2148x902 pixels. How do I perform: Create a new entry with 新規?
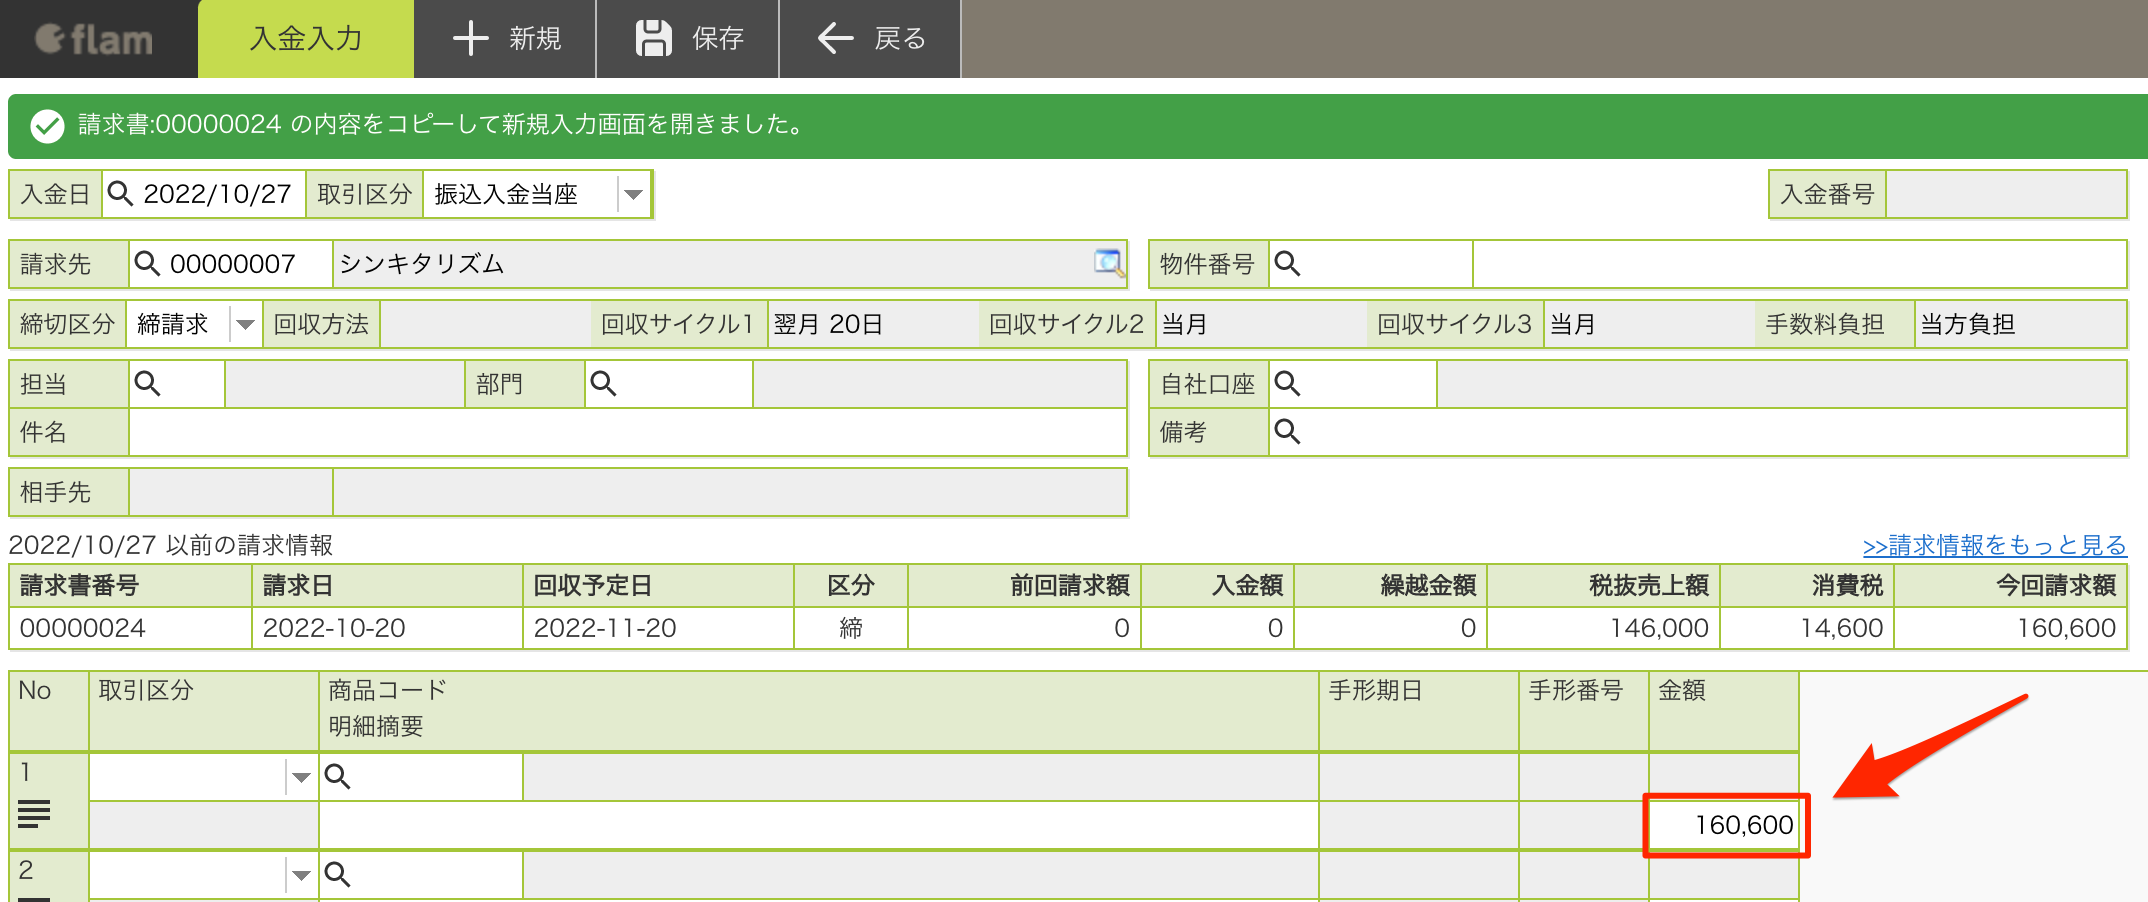pyautogui.click(x=506, y=39)
